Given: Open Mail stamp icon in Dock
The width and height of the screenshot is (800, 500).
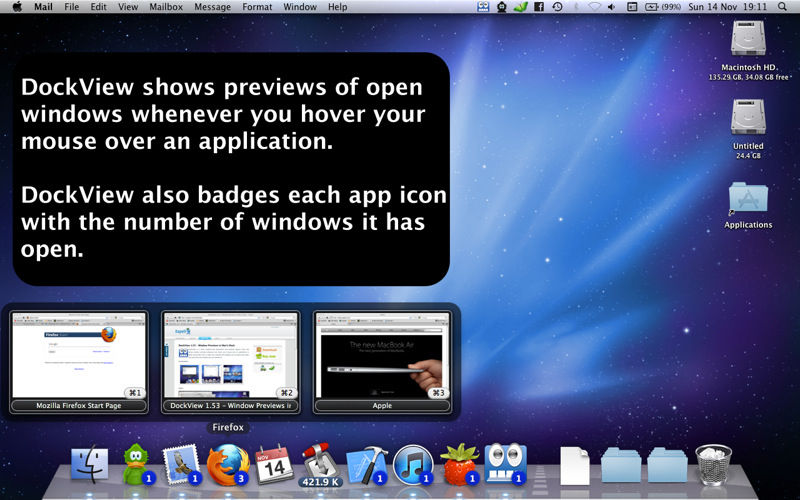Looking at the screenshot, I should (181, 464).
